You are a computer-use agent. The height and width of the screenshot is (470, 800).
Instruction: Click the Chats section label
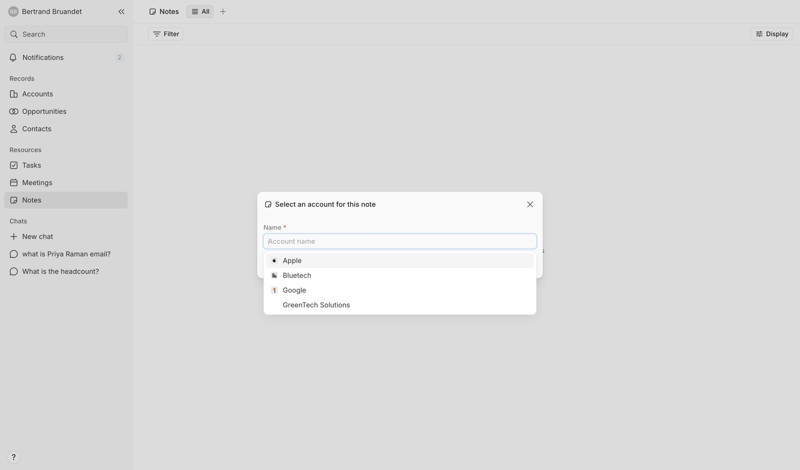(18, 221)
